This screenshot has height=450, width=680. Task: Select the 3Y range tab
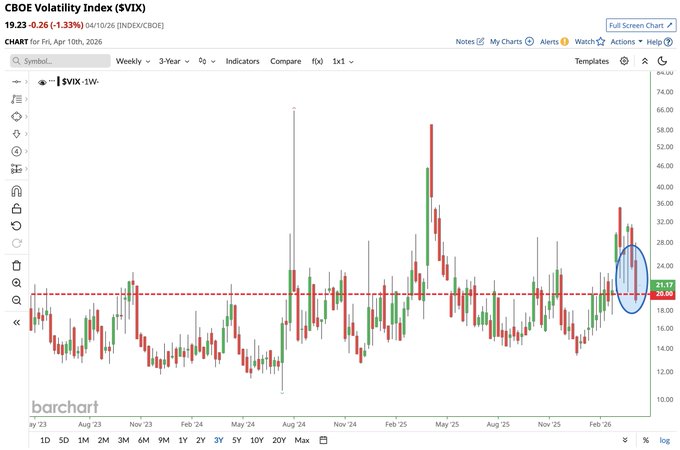coord(219,440)
